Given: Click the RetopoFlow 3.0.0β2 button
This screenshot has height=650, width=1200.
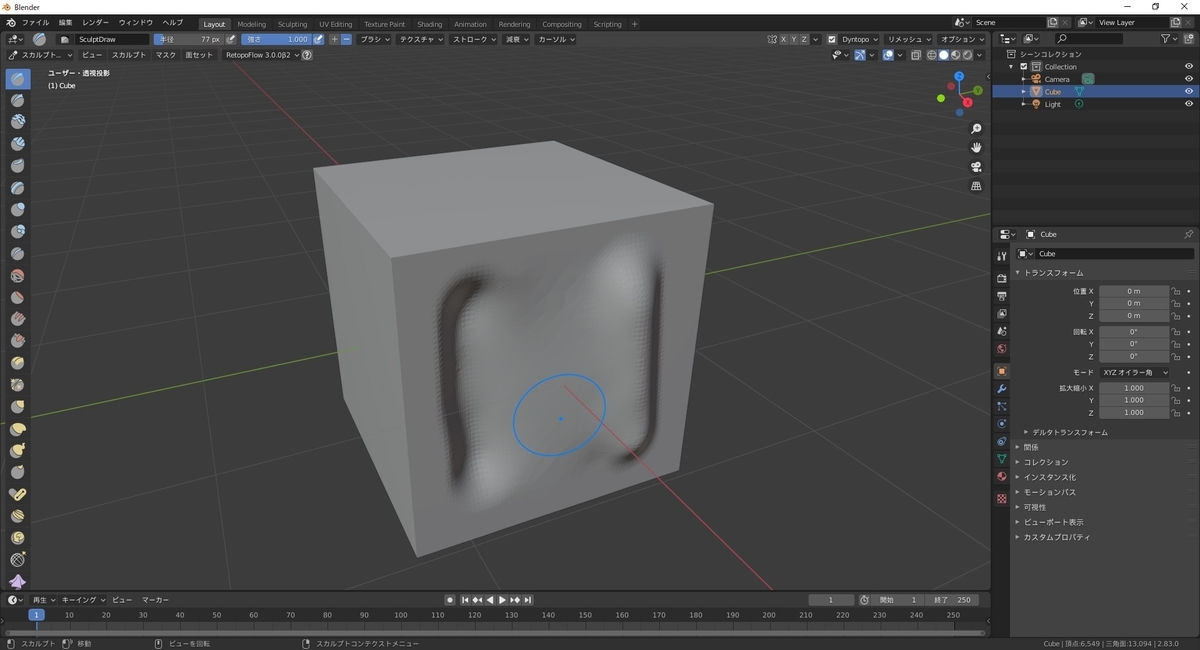Looking at the screenshot, I should 261,55.
